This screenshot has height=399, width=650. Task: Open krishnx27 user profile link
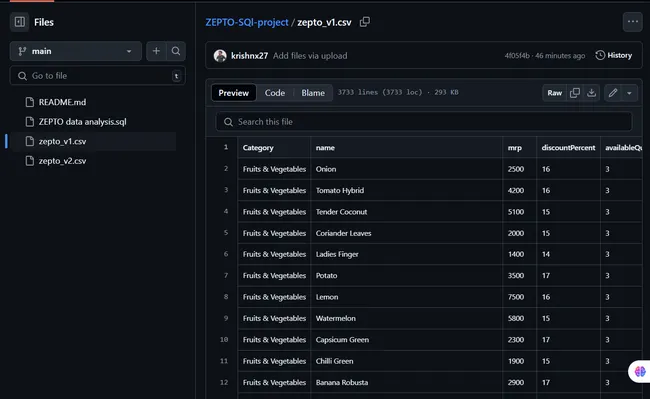coord(250,56)
